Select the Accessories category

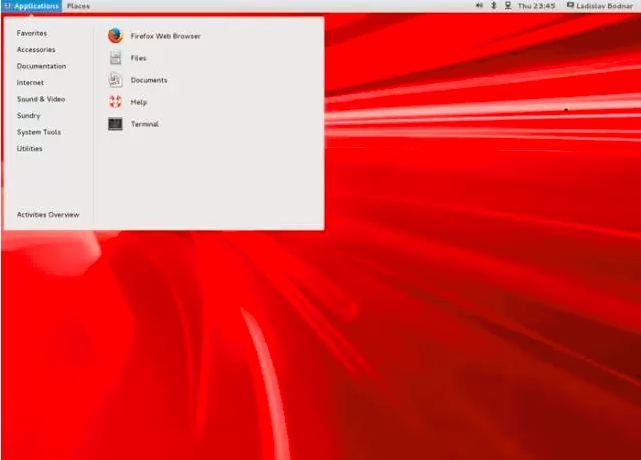coord(36,49)
